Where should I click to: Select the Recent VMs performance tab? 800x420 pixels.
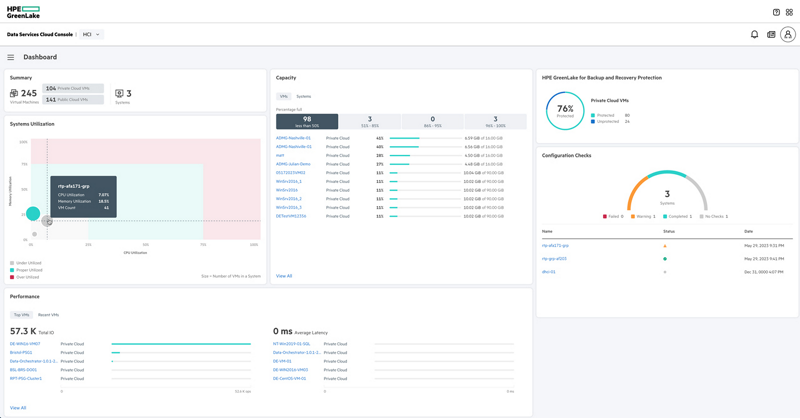pos(48,315)
